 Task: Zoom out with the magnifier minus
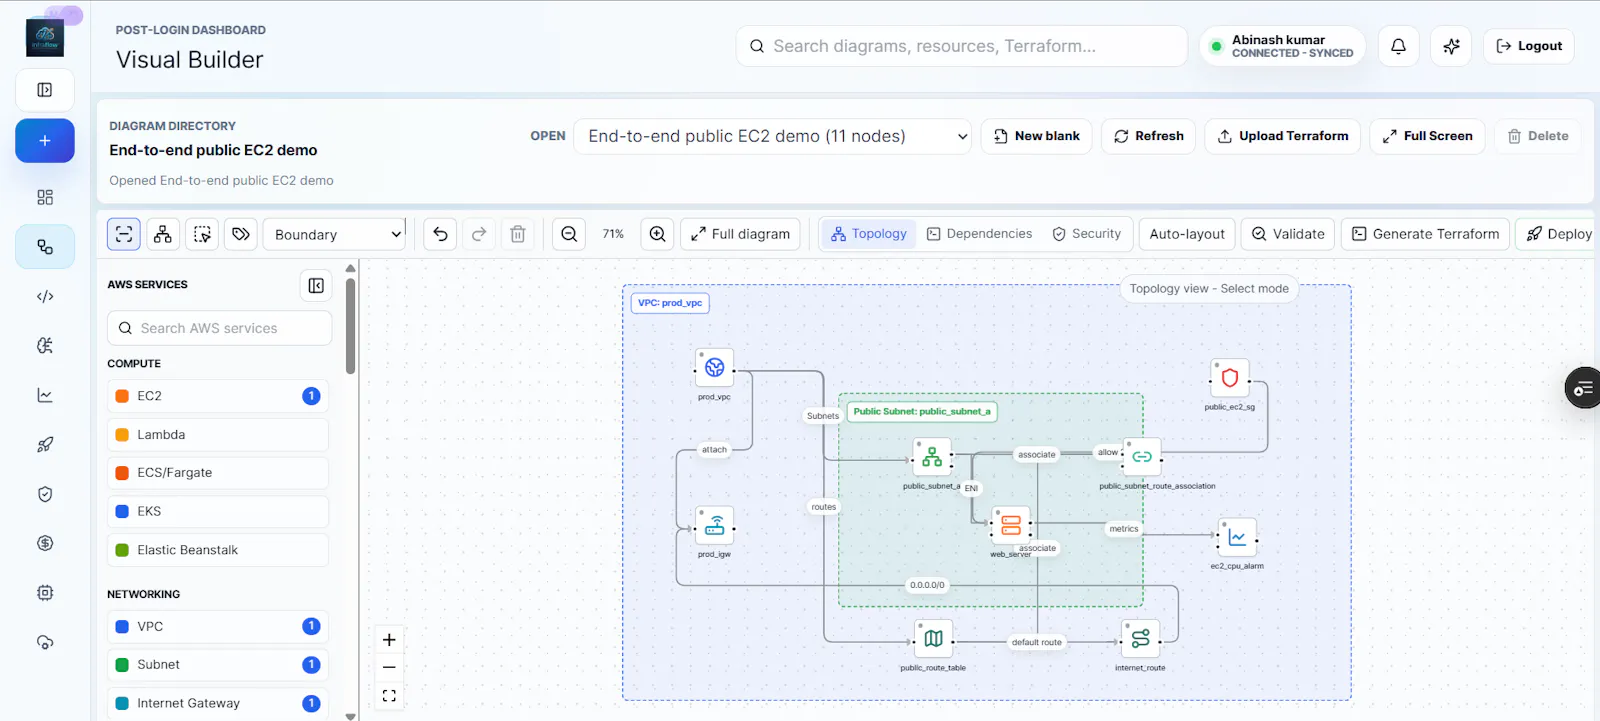point(569,234)
